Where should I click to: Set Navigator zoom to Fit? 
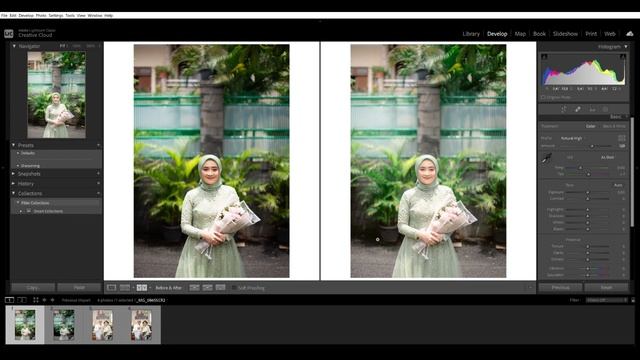[62, 46]
